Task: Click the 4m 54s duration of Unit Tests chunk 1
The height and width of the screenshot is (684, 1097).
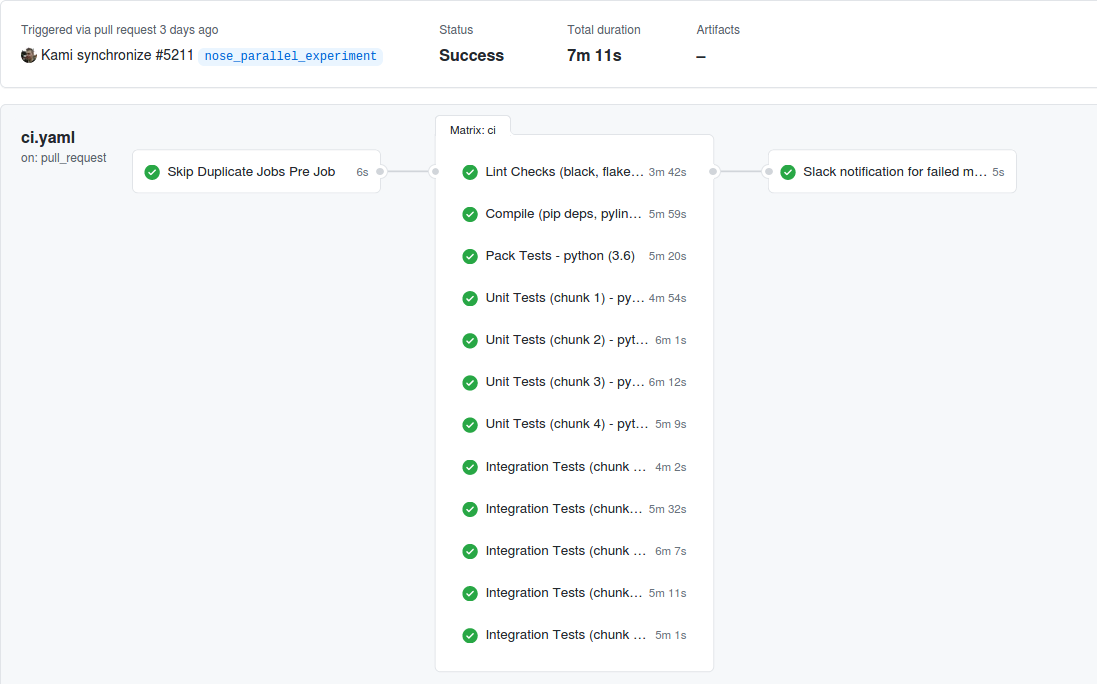Action: pyautogui.click(x=667, y=299)
